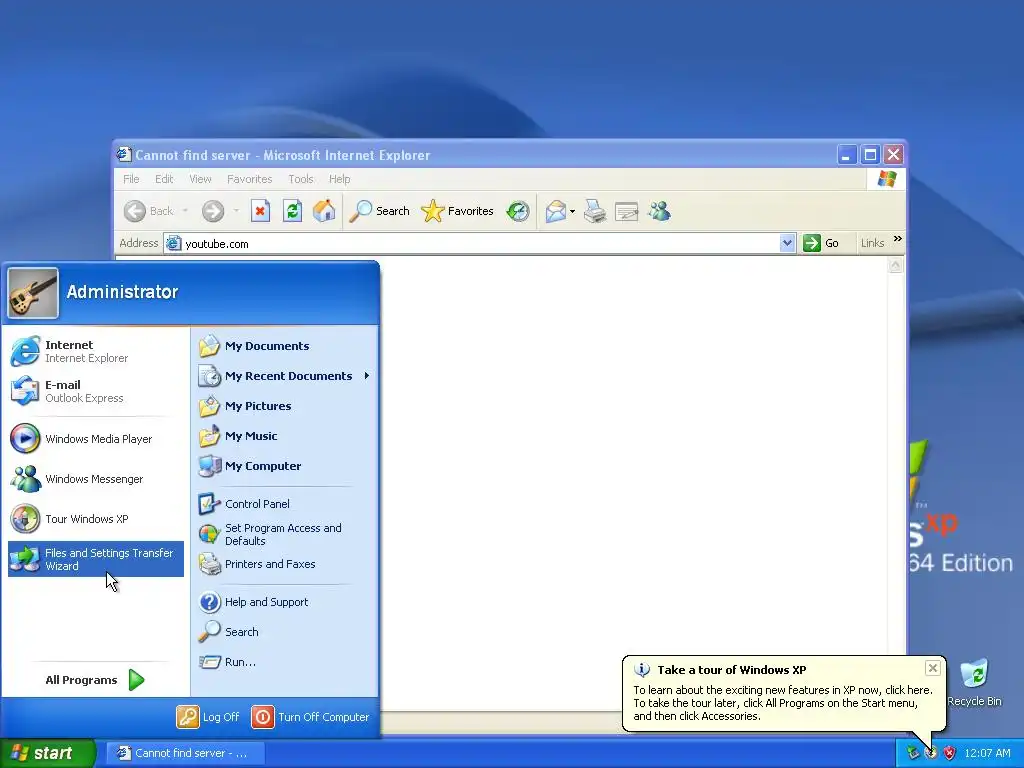Click the red security shield tray icon
This screenshot has width=1024, height=768.
(x=950, y=753)
